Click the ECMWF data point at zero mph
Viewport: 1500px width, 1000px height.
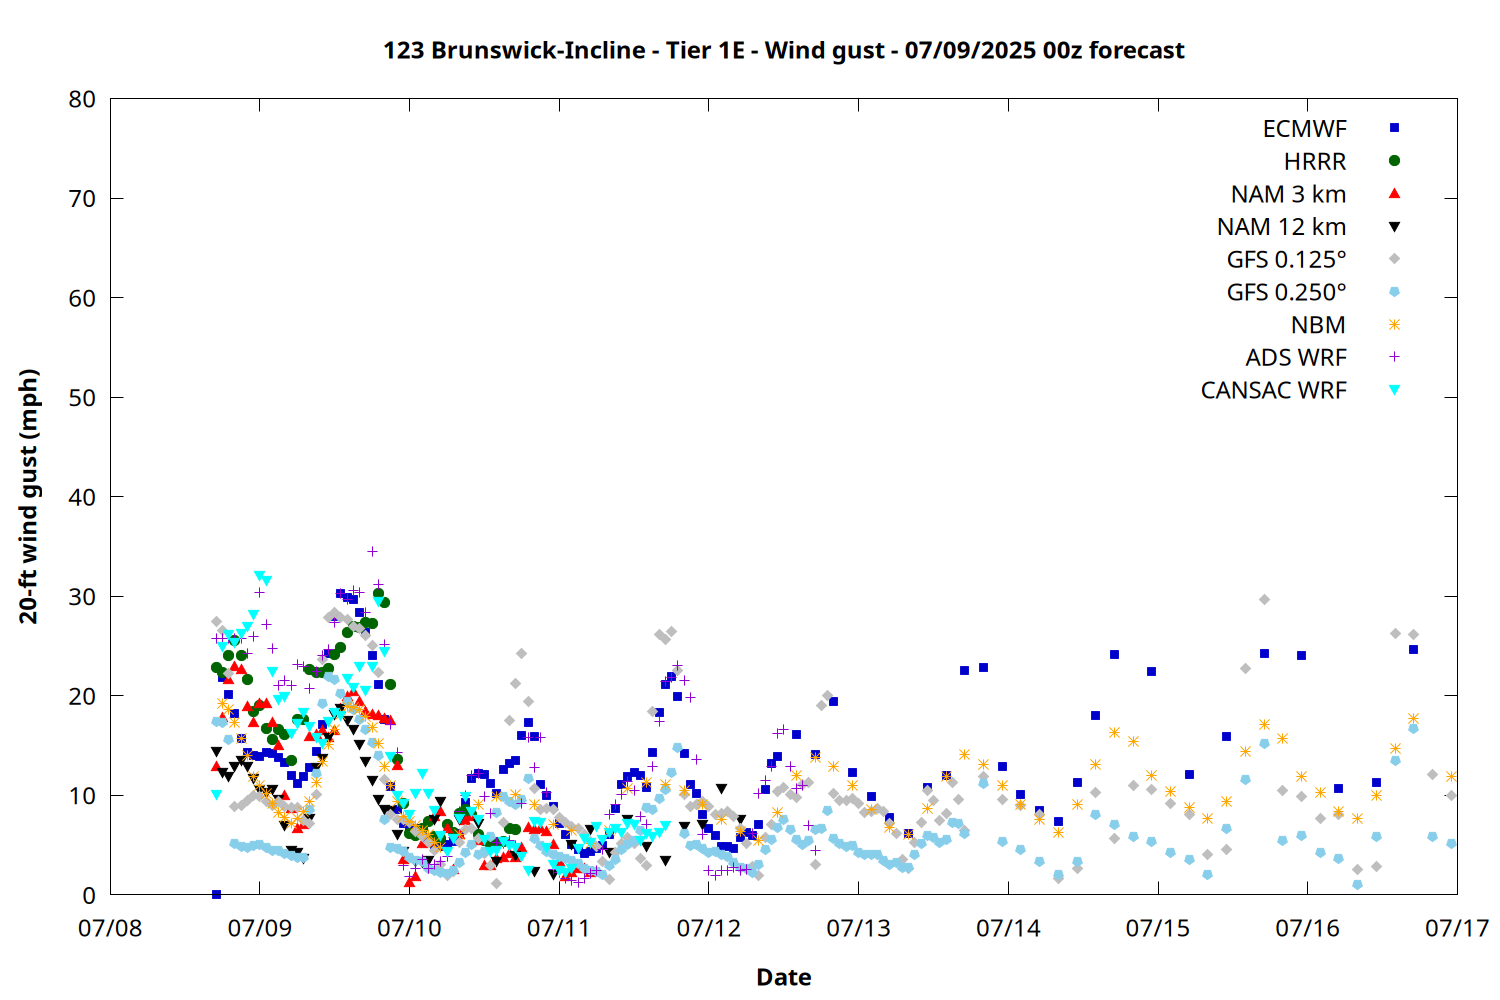click(216, 894)
